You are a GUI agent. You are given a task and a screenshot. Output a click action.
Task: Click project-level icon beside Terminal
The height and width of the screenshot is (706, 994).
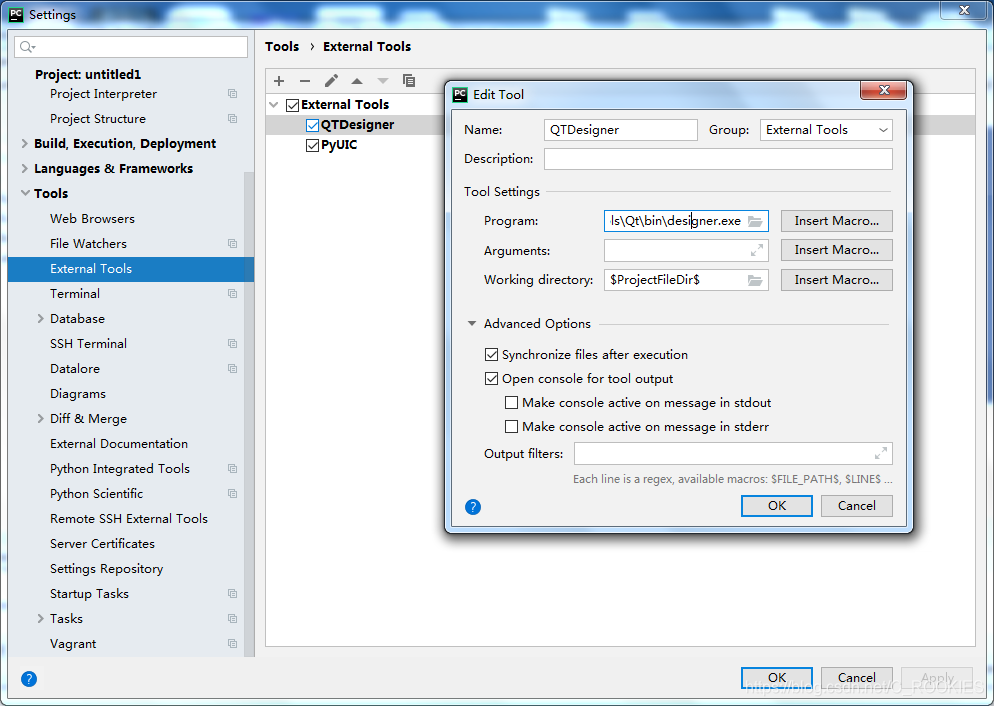[233, 294]
